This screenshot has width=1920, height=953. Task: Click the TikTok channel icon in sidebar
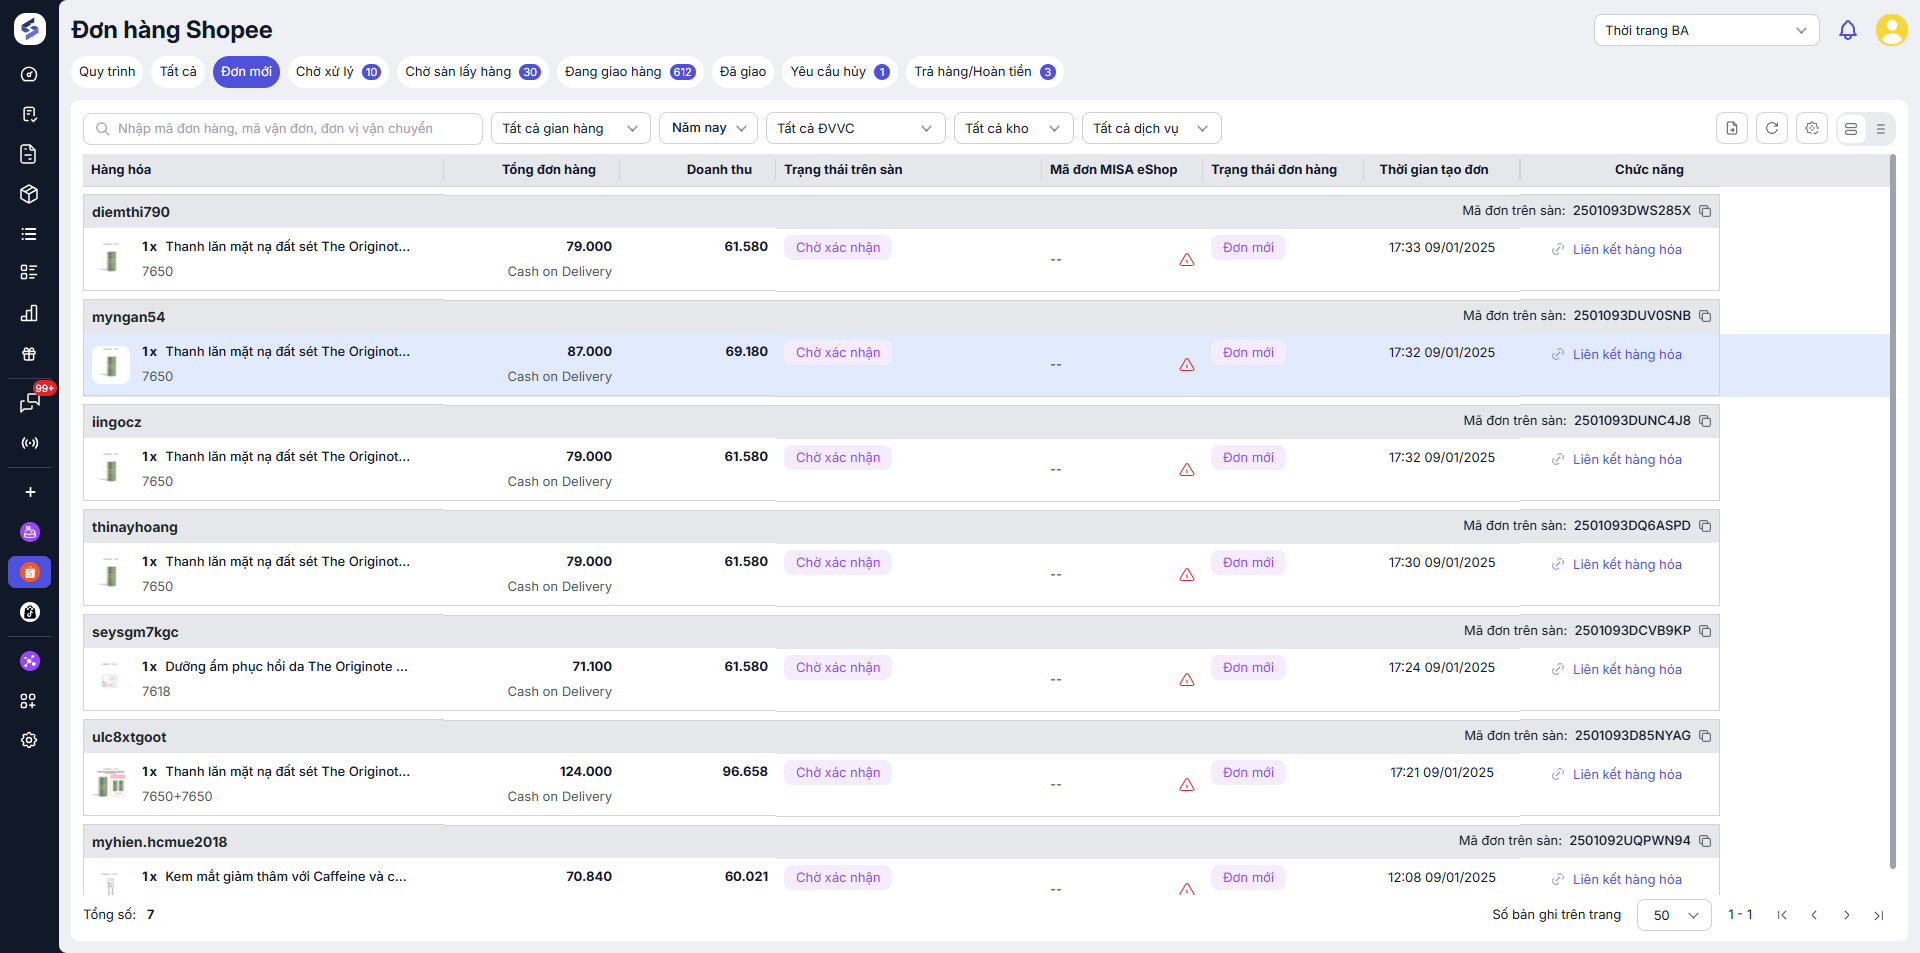tap(30, 612)
